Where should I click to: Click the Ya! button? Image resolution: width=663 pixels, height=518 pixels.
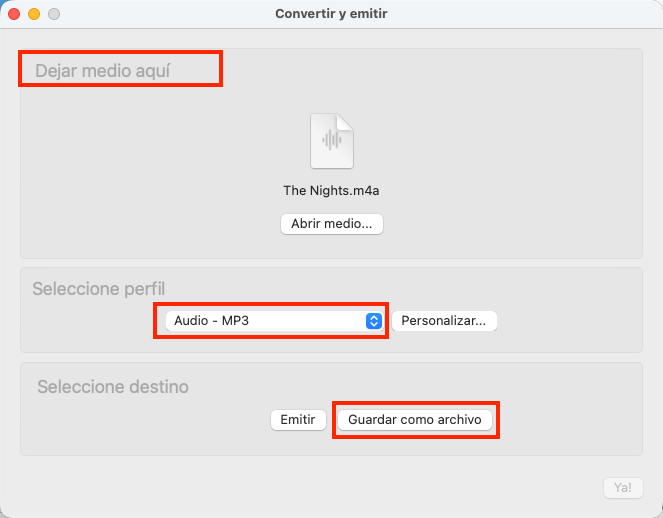(x=622, y=487)
